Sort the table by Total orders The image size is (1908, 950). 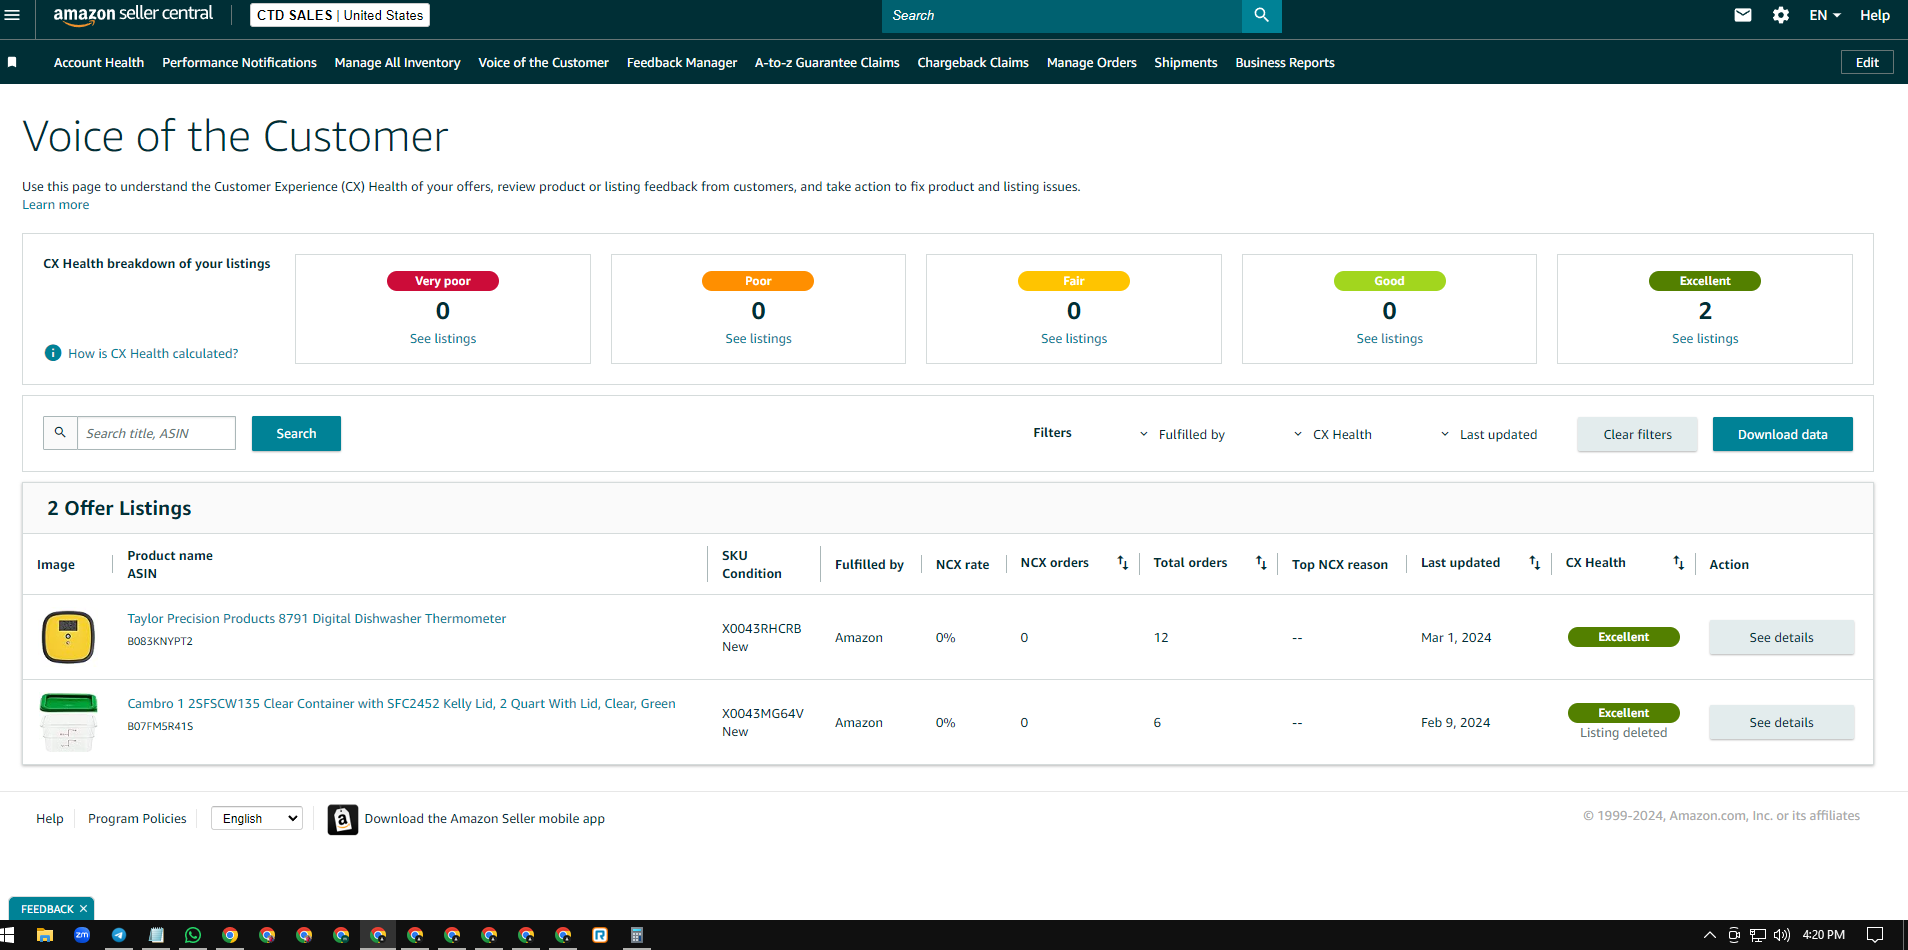(x=1261, y=563)
